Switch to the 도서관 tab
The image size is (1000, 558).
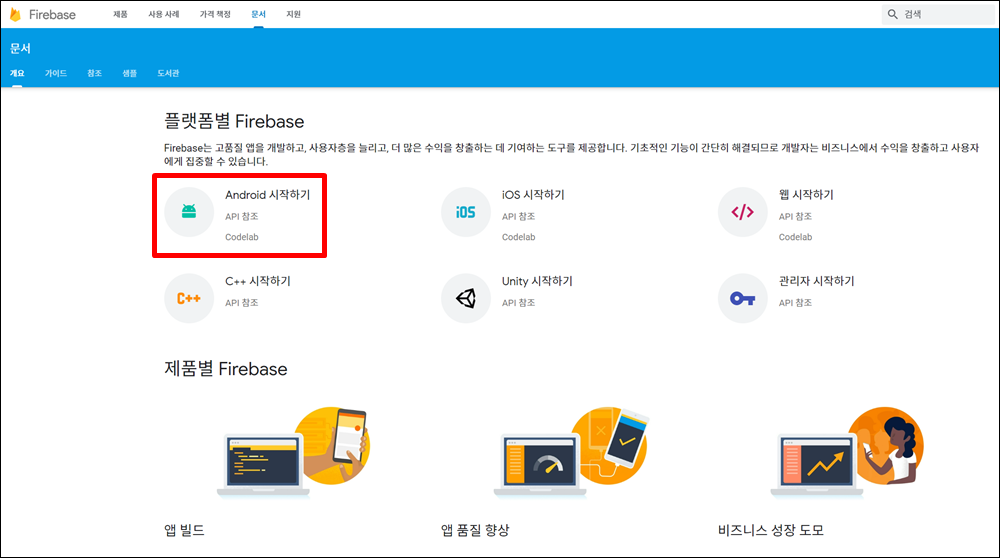tap(168, 73)
